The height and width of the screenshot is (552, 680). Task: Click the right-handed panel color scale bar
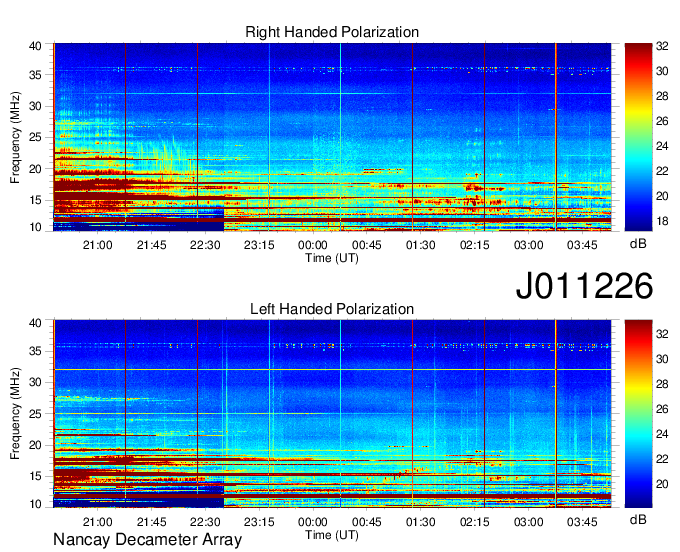pos(638,137)
